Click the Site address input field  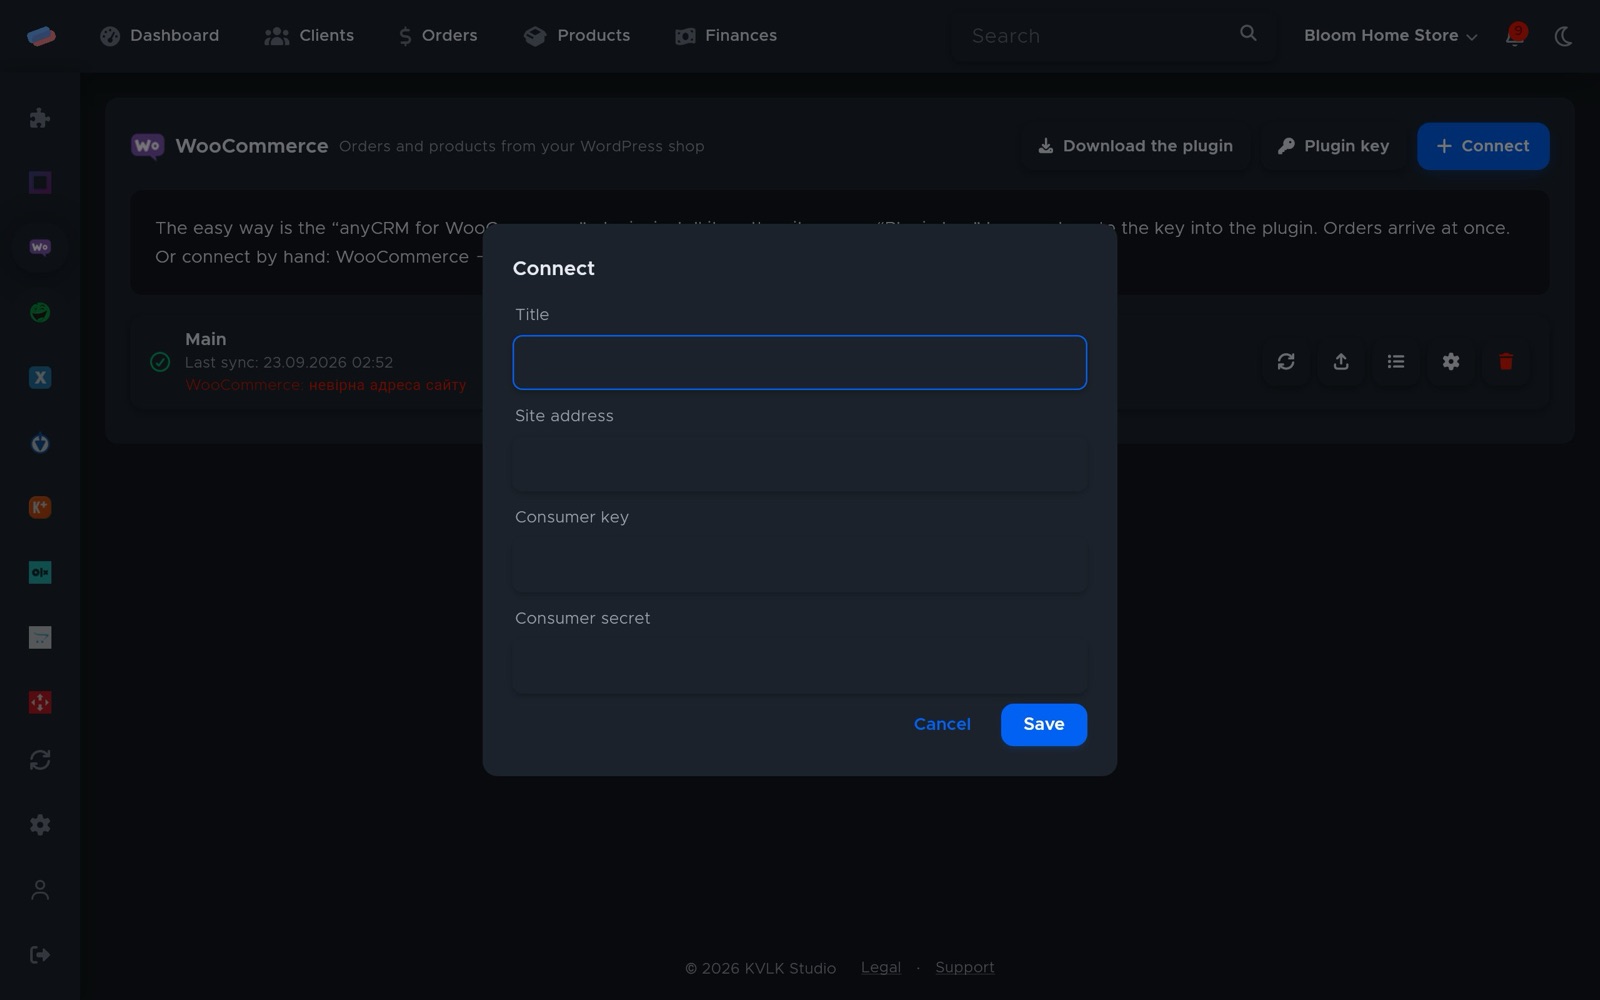click(800, 464)
